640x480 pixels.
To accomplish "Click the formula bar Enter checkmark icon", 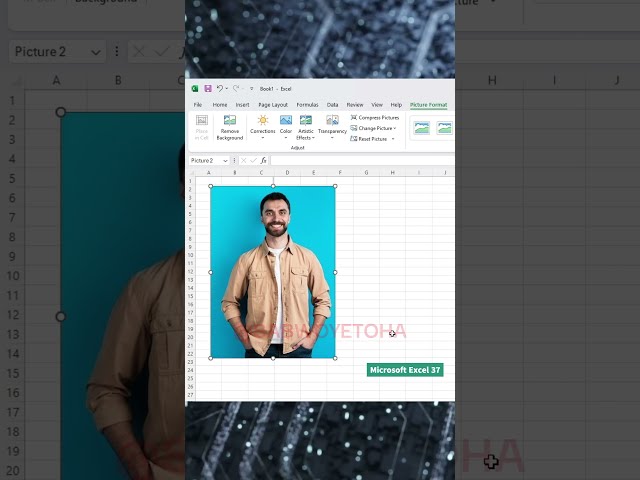I will click(x=253, y=161).
